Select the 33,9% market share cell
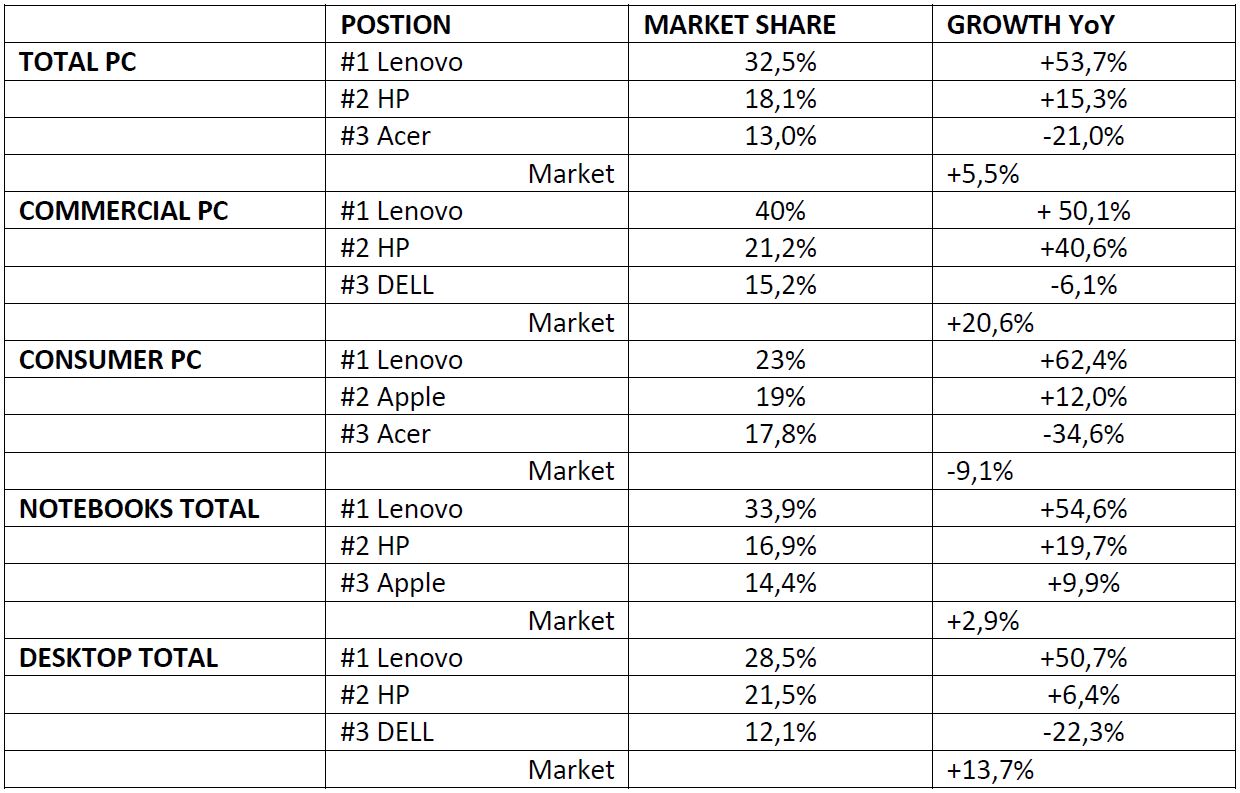 [780, 508]
